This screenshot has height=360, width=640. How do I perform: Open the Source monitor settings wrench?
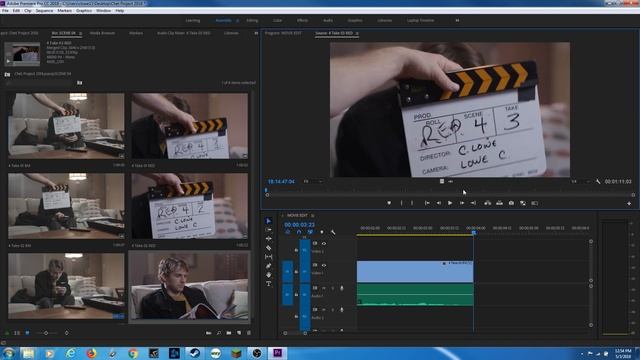coord(598,181)
